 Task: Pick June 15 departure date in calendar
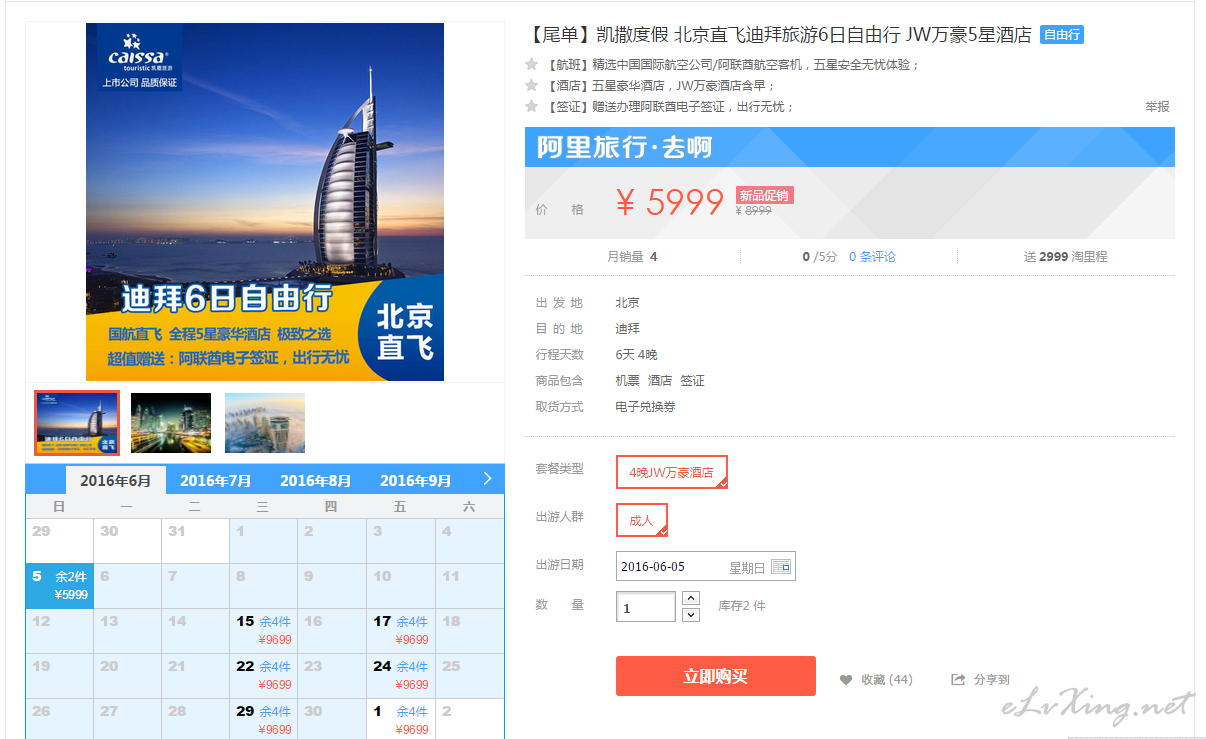click(x=264, y=631)
